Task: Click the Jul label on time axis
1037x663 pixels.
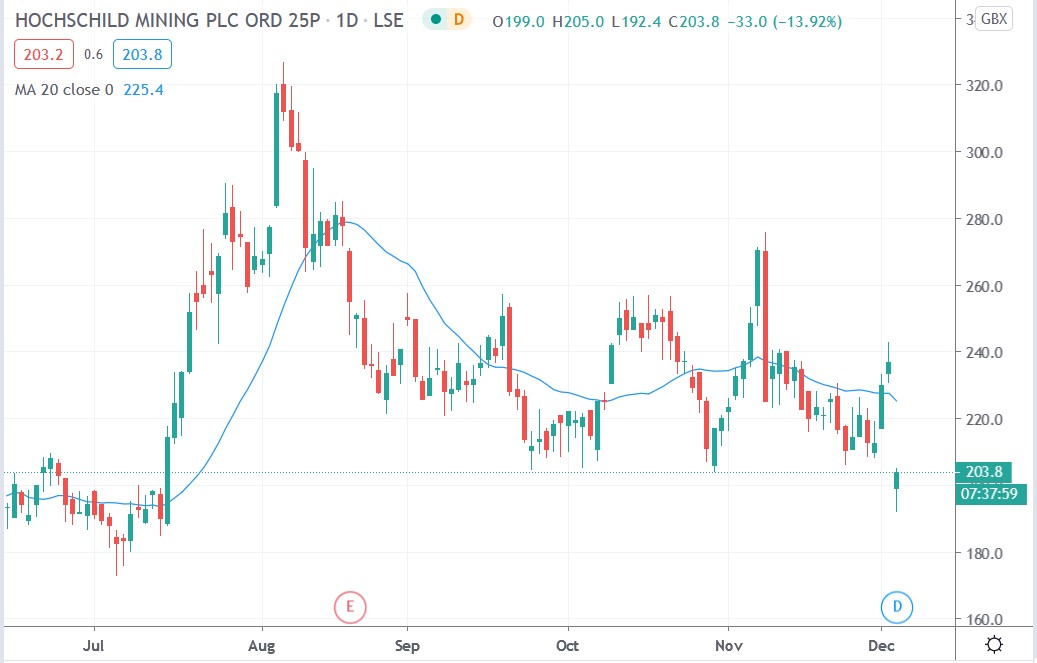Action: (93, 646)
